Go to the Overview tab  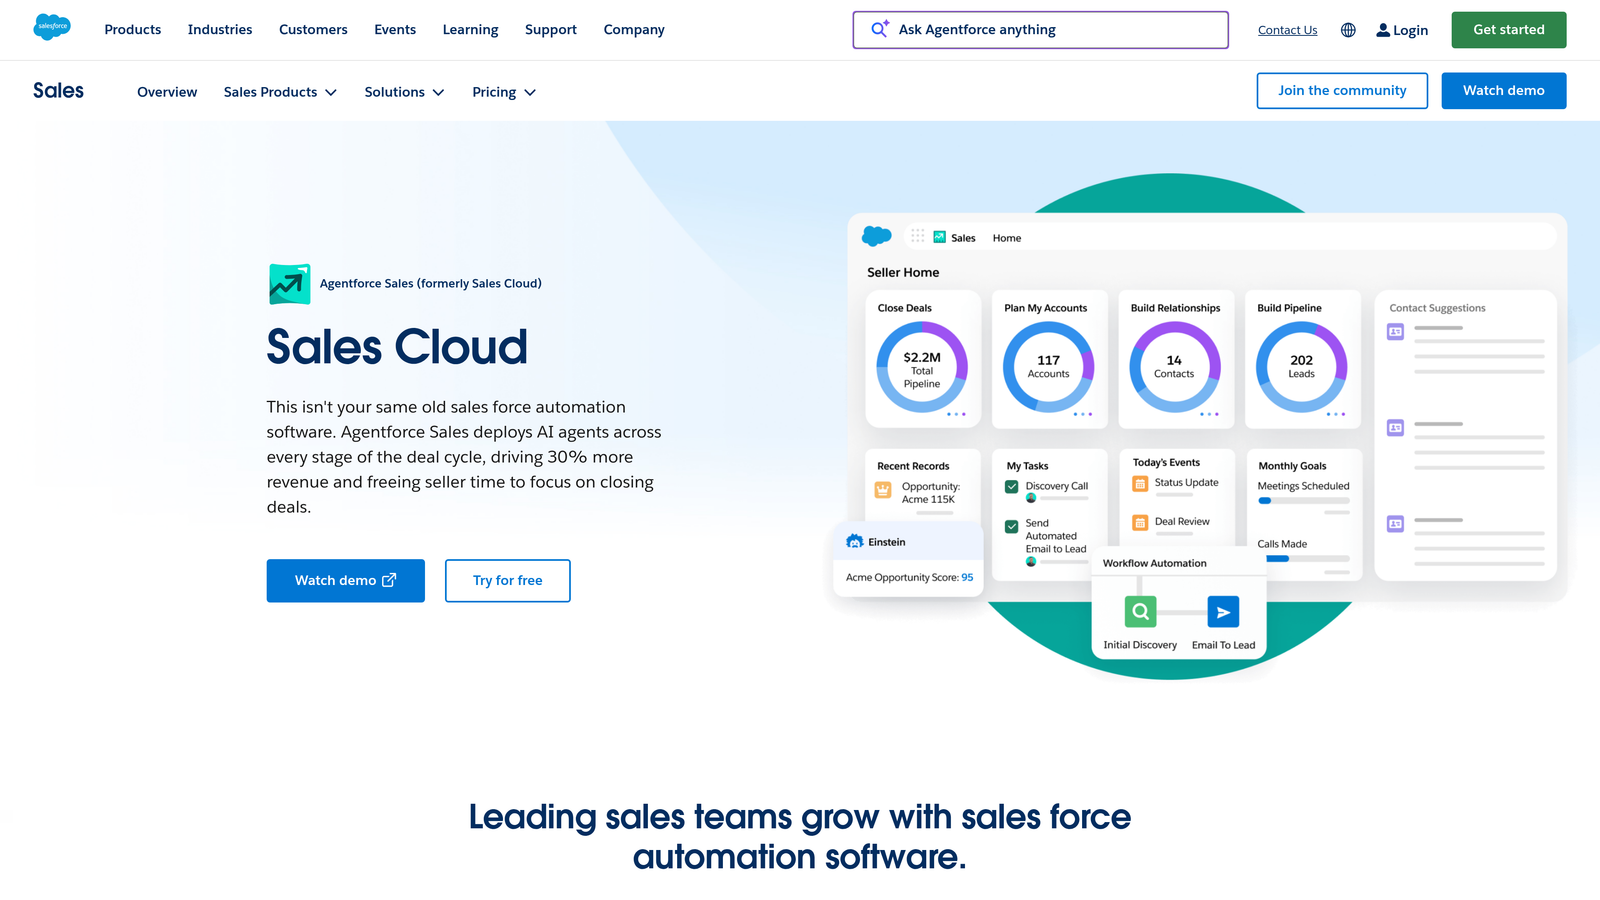167,92
